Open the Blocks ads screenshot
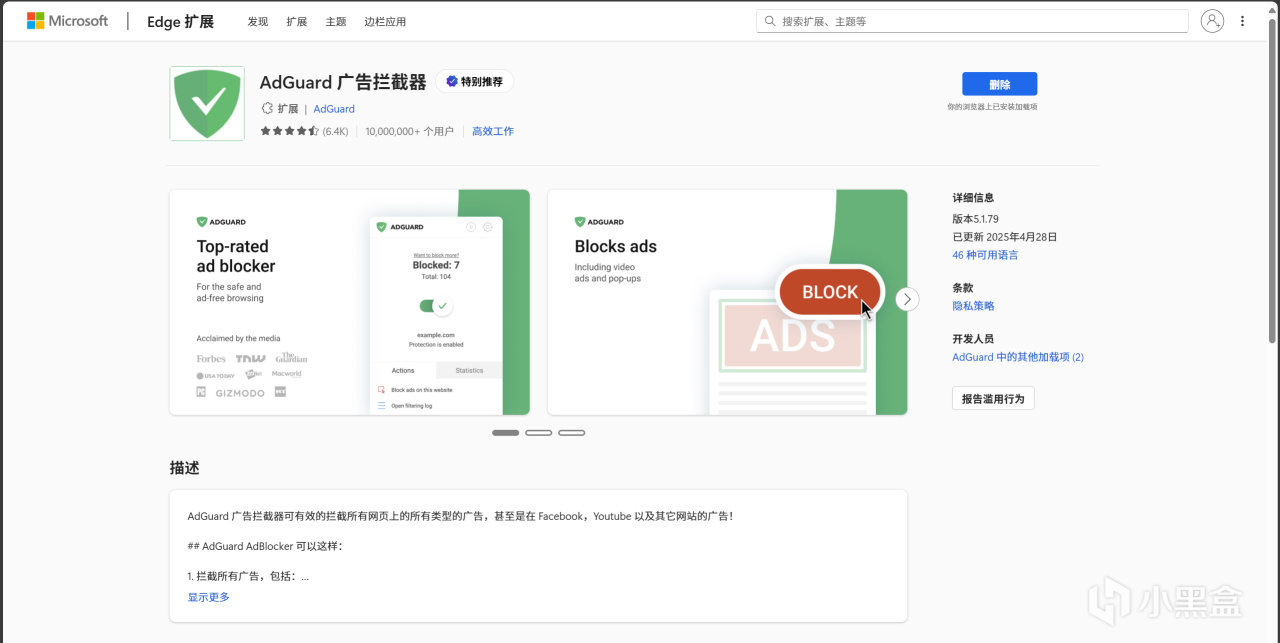The image size is (1280, 643). (x=727, y=302)
